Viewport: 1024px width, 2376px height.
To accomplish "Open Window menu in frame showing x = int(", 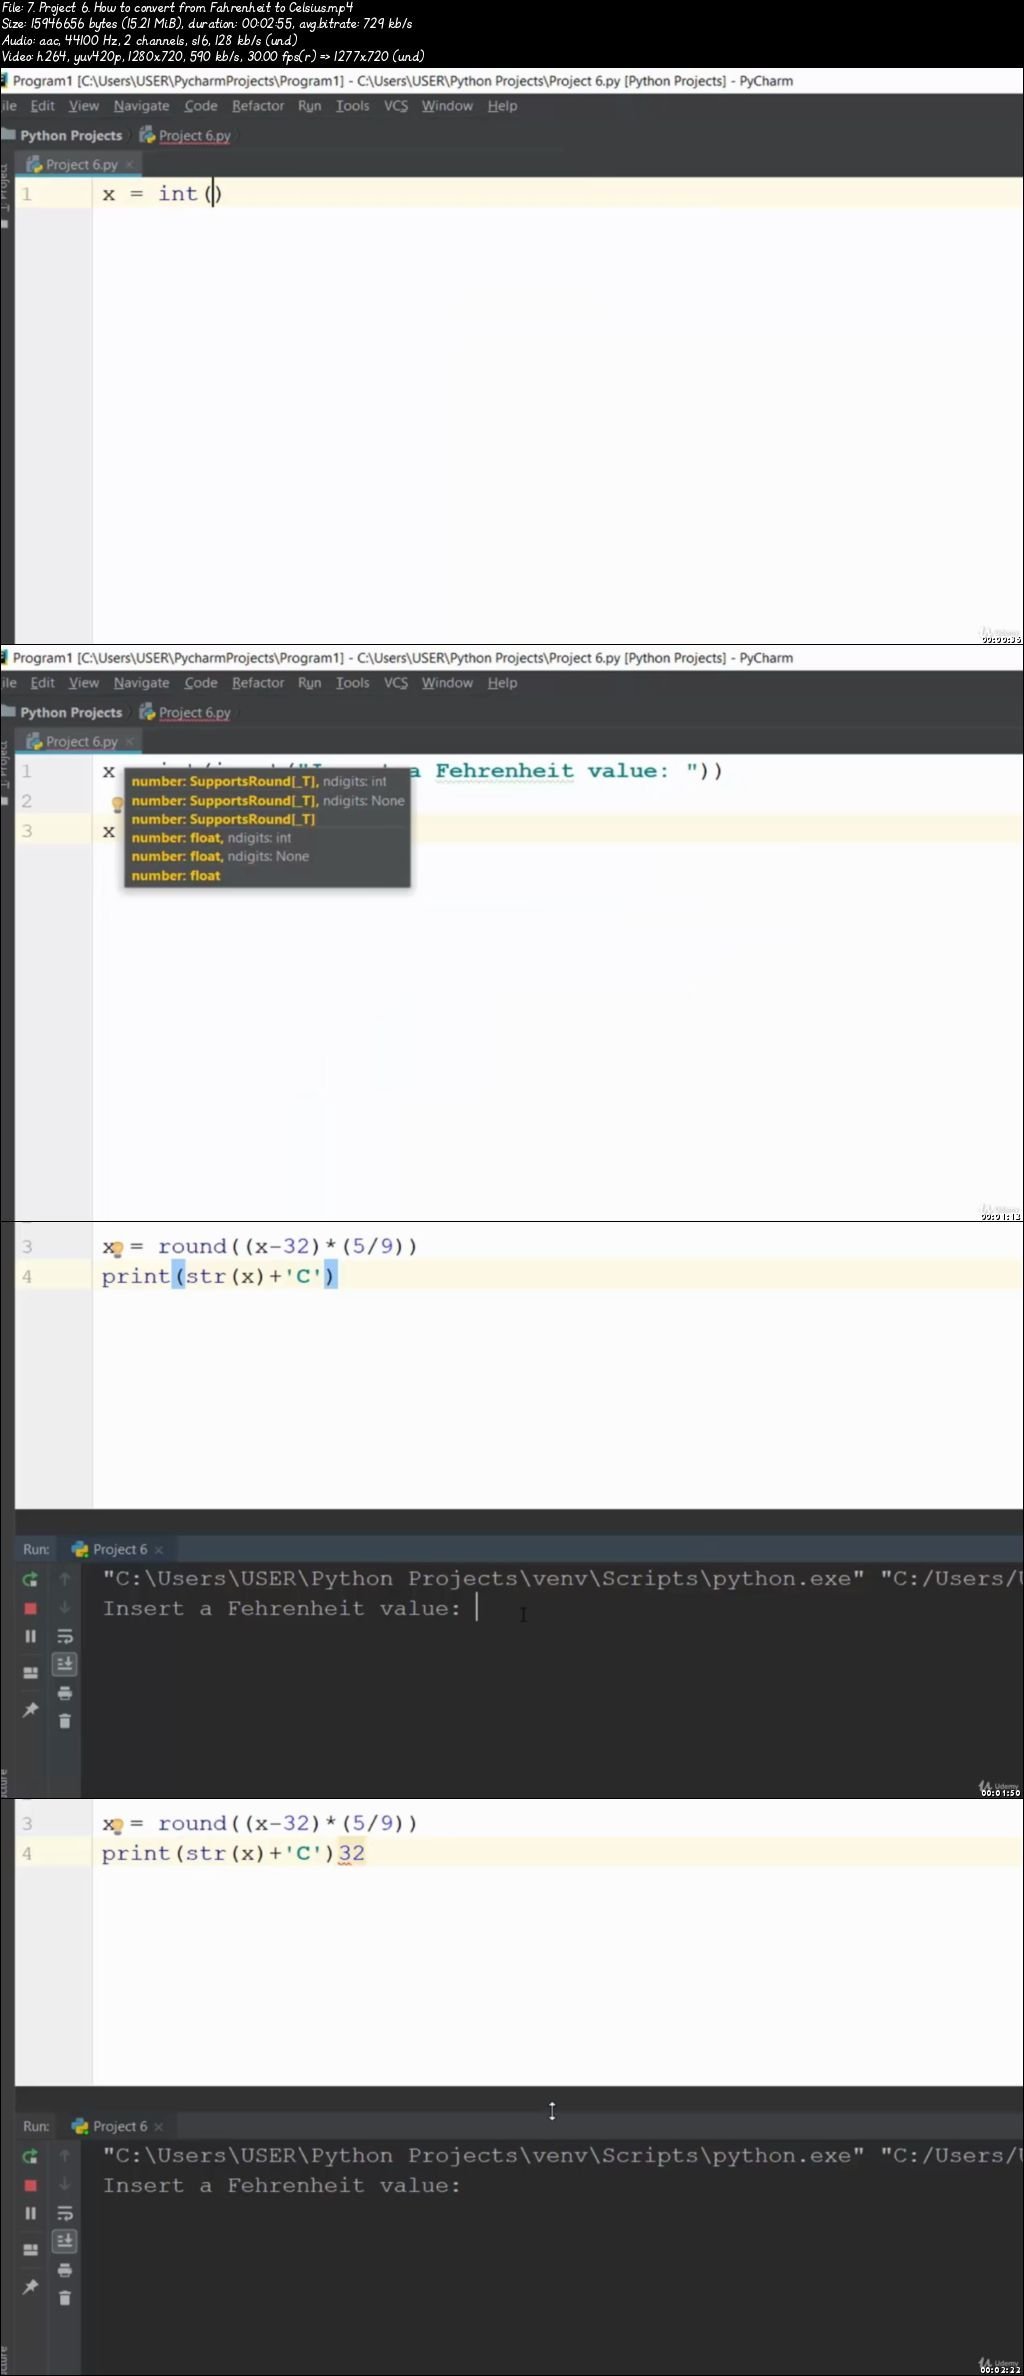I will pyautogui.click(x=447, y=106).
